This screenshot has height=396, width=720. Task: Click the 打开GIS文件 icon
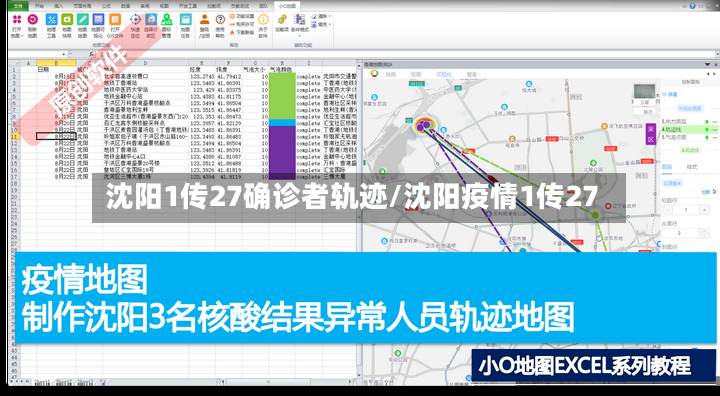[115, 19]
